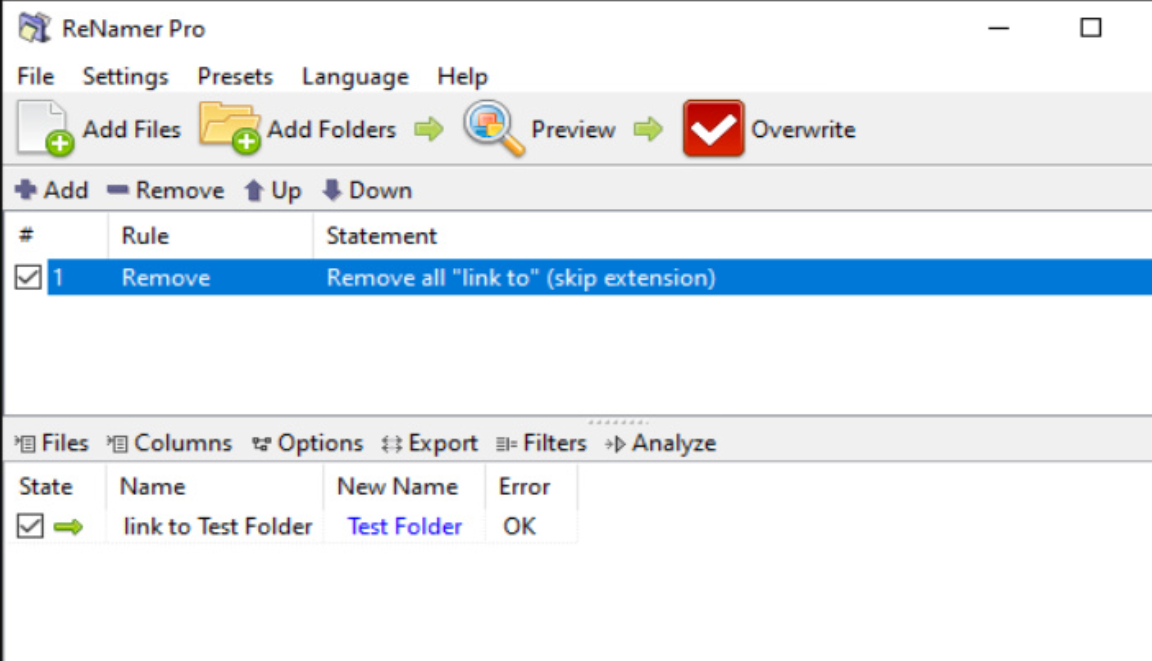1152x661 pixels.
Task: Add a new rule with plus button
Action: coord(51,190)
